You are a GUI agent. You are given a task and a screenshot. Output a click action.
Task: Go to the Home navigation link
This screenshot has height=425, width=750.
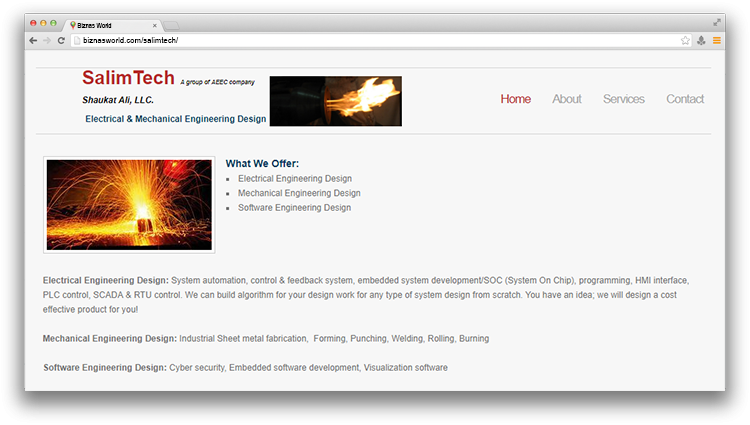click(x=516, y=99)
